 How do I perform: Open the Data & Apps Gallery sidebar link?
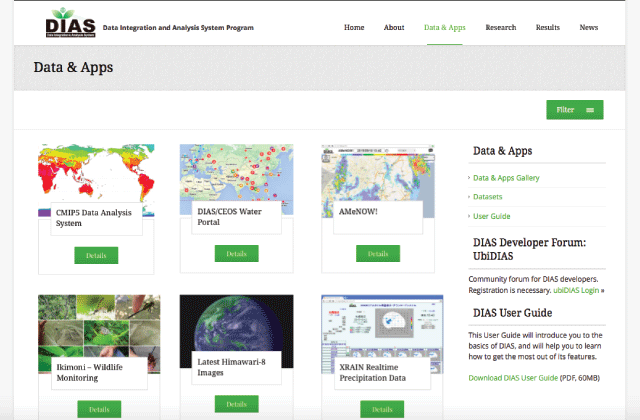pos(506,178)
